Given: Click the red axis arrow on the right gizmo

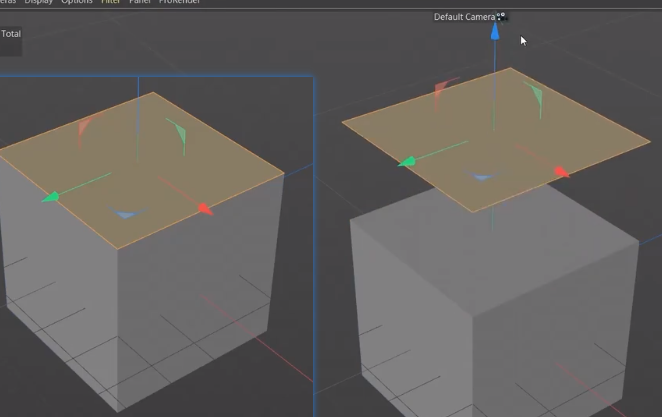Looking at the screenshot, I should click(562, 172).
